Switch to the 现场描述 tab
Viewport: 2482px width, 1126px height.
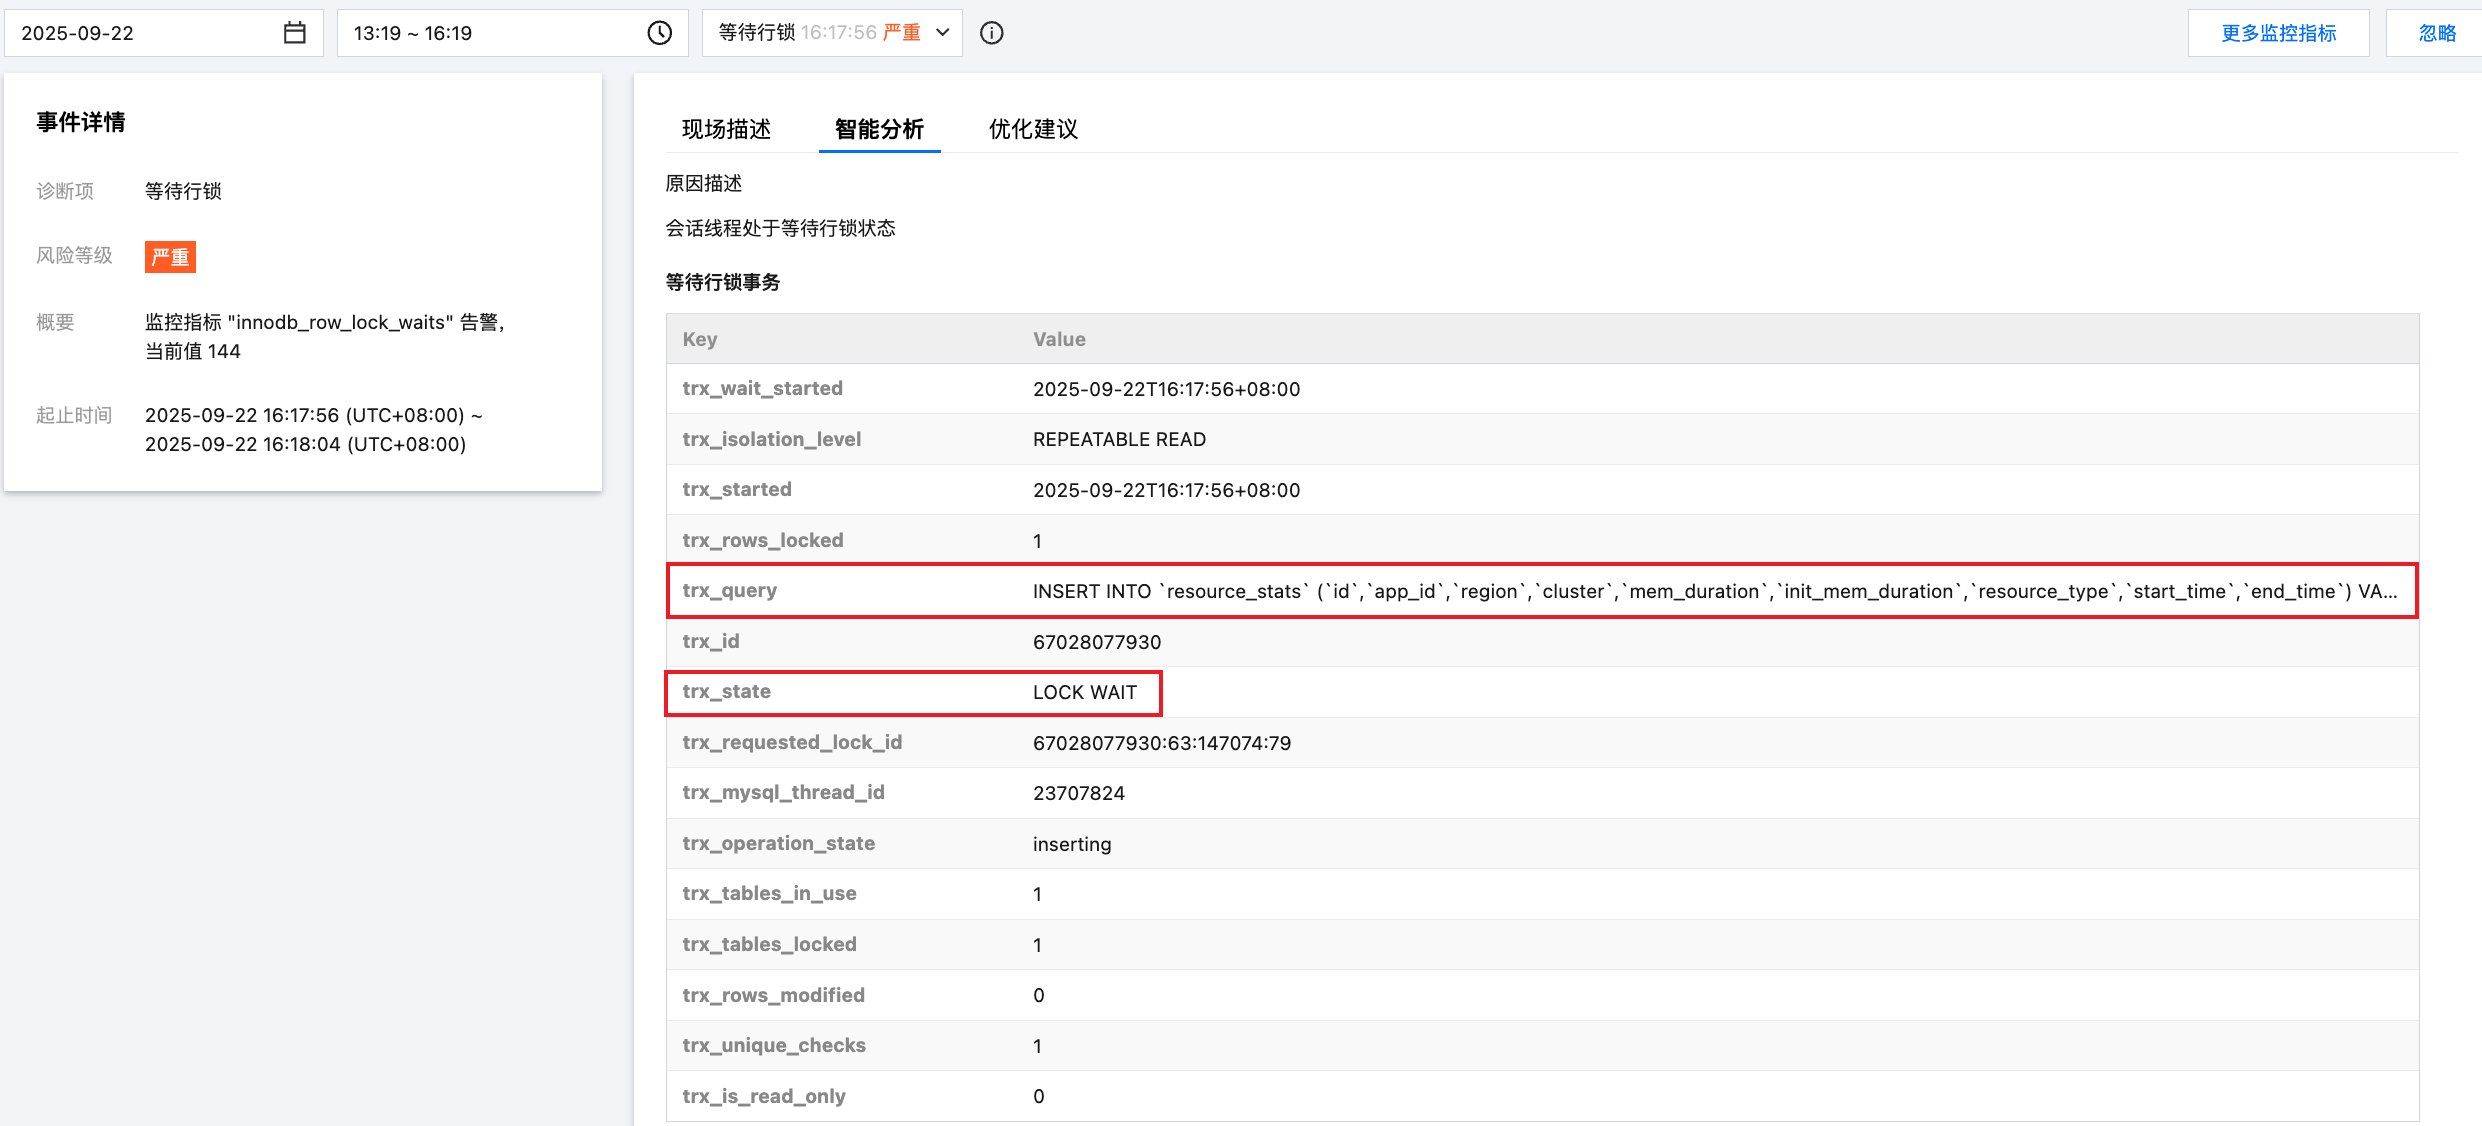point(726,129)
